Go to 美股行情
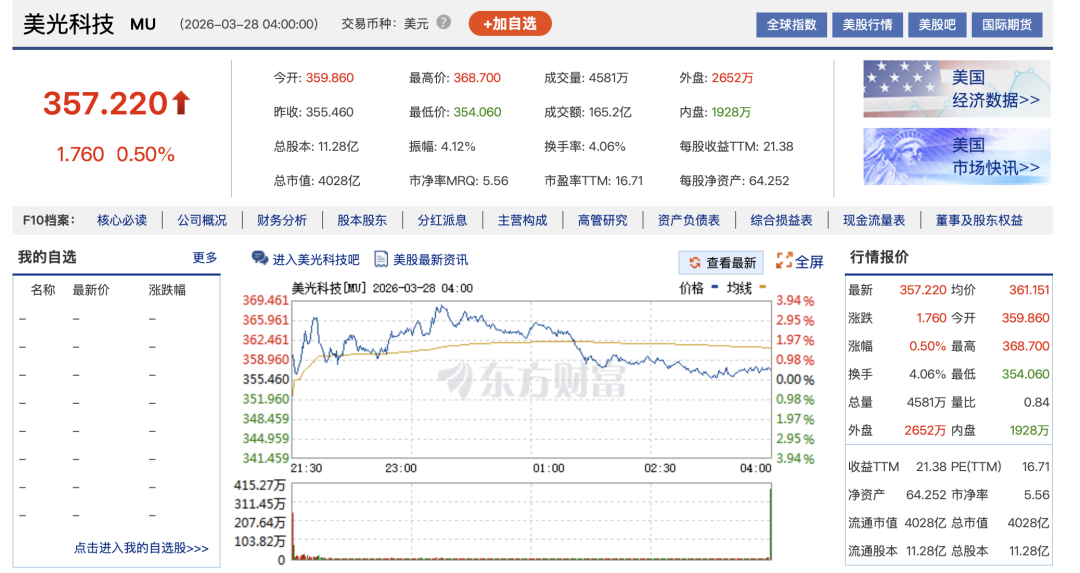This screenshot has height=573, width=1080. pyautogui.click(x=867, y=25)
